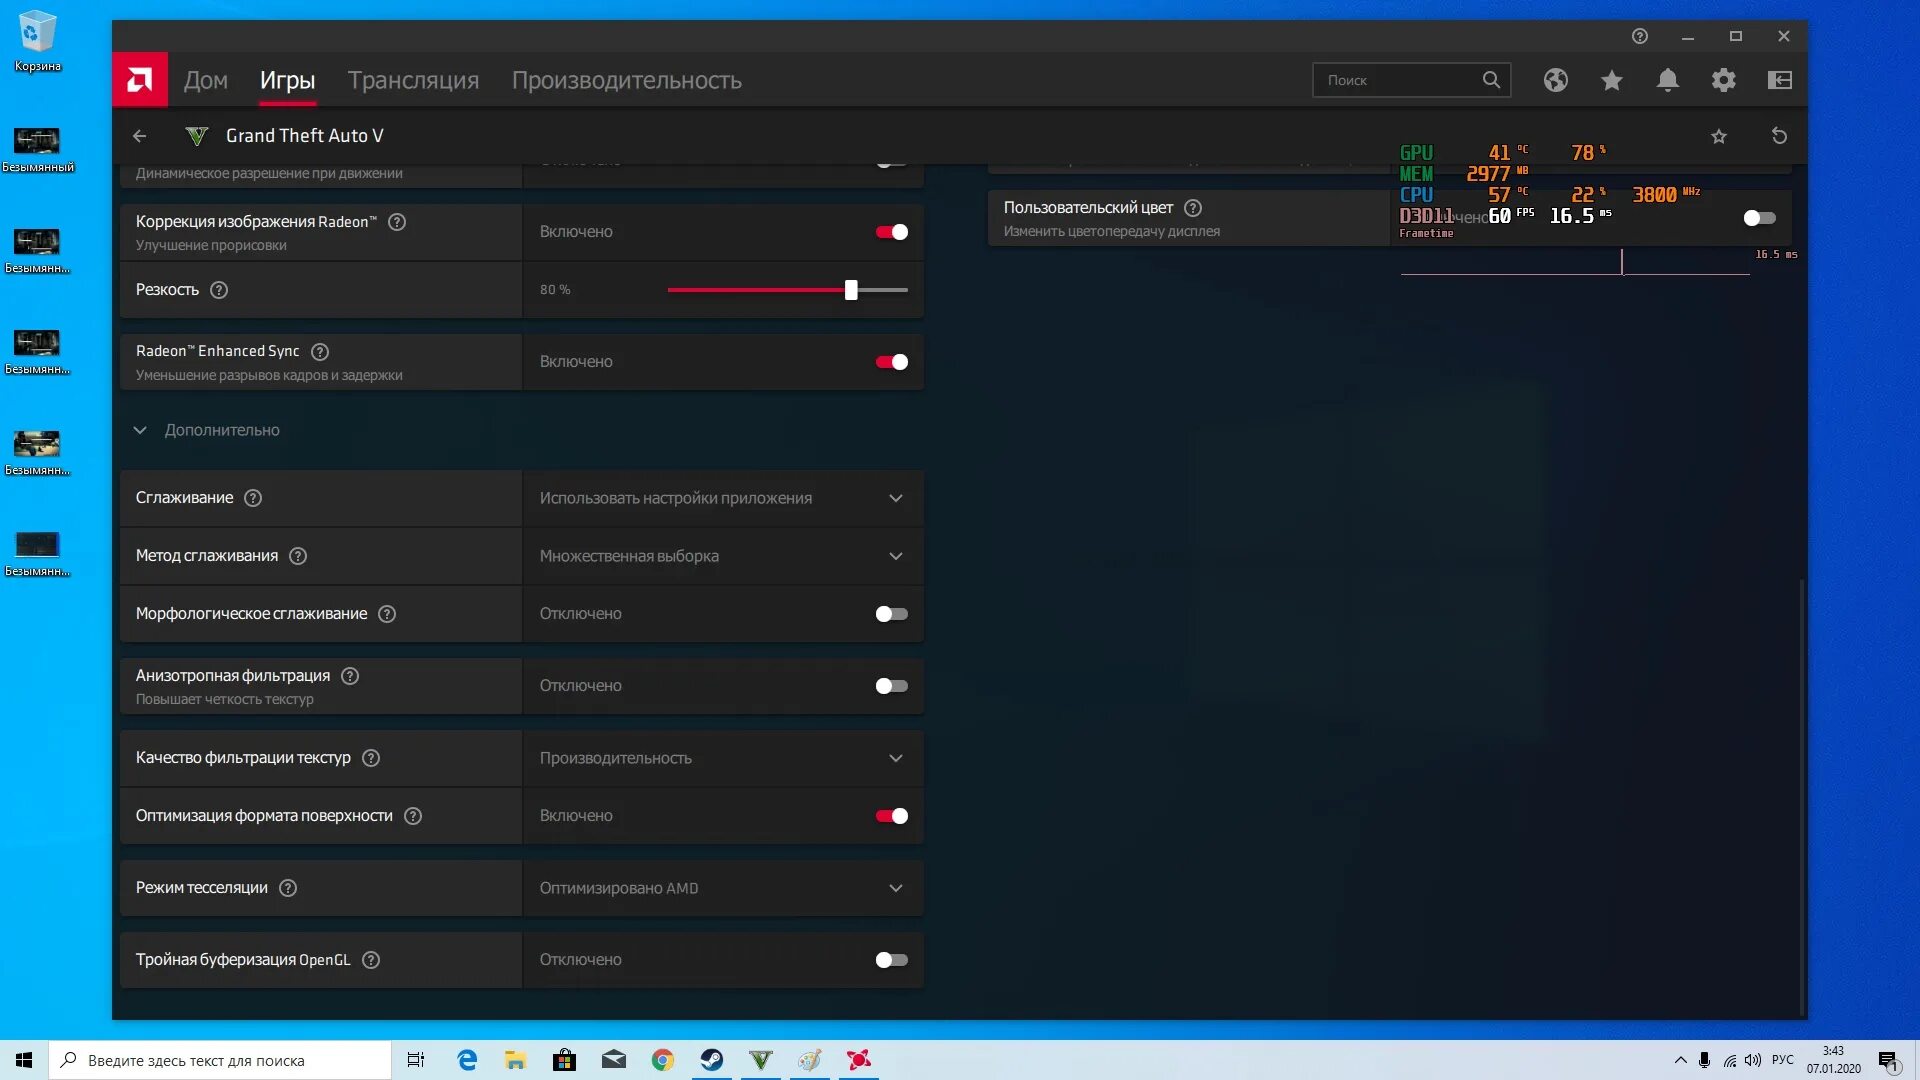This screenshot has height=1080, width=1920.
Task: Open favorites star in top toolbar
Action: point(1611,80)
